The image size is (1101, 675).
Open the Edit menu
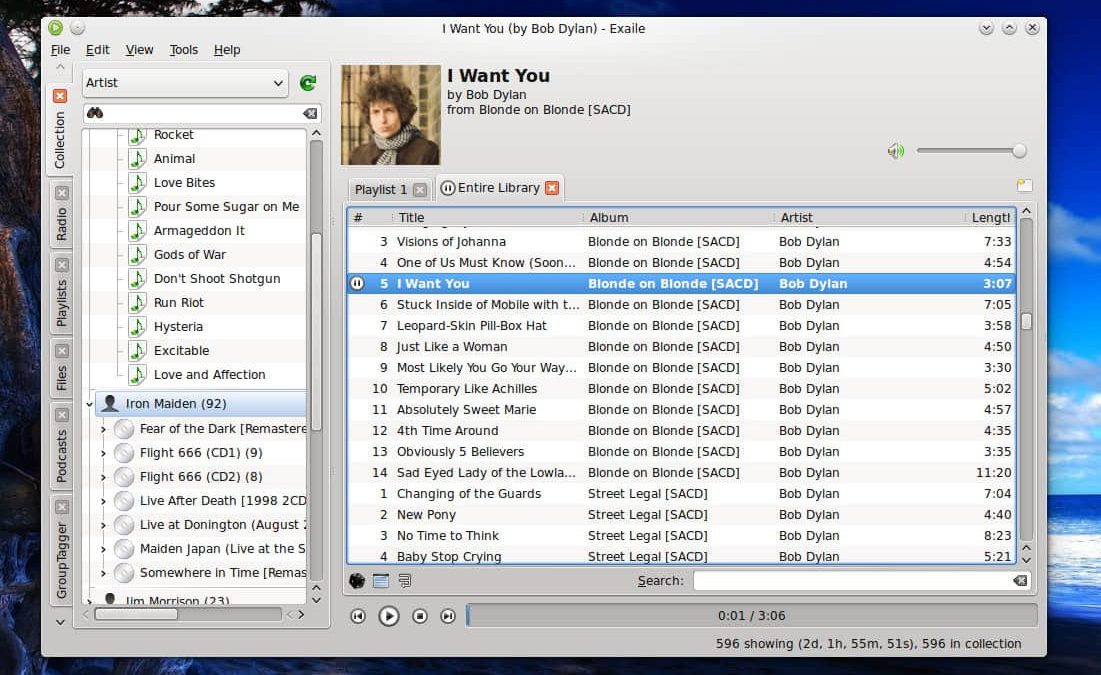coord(98,50)
